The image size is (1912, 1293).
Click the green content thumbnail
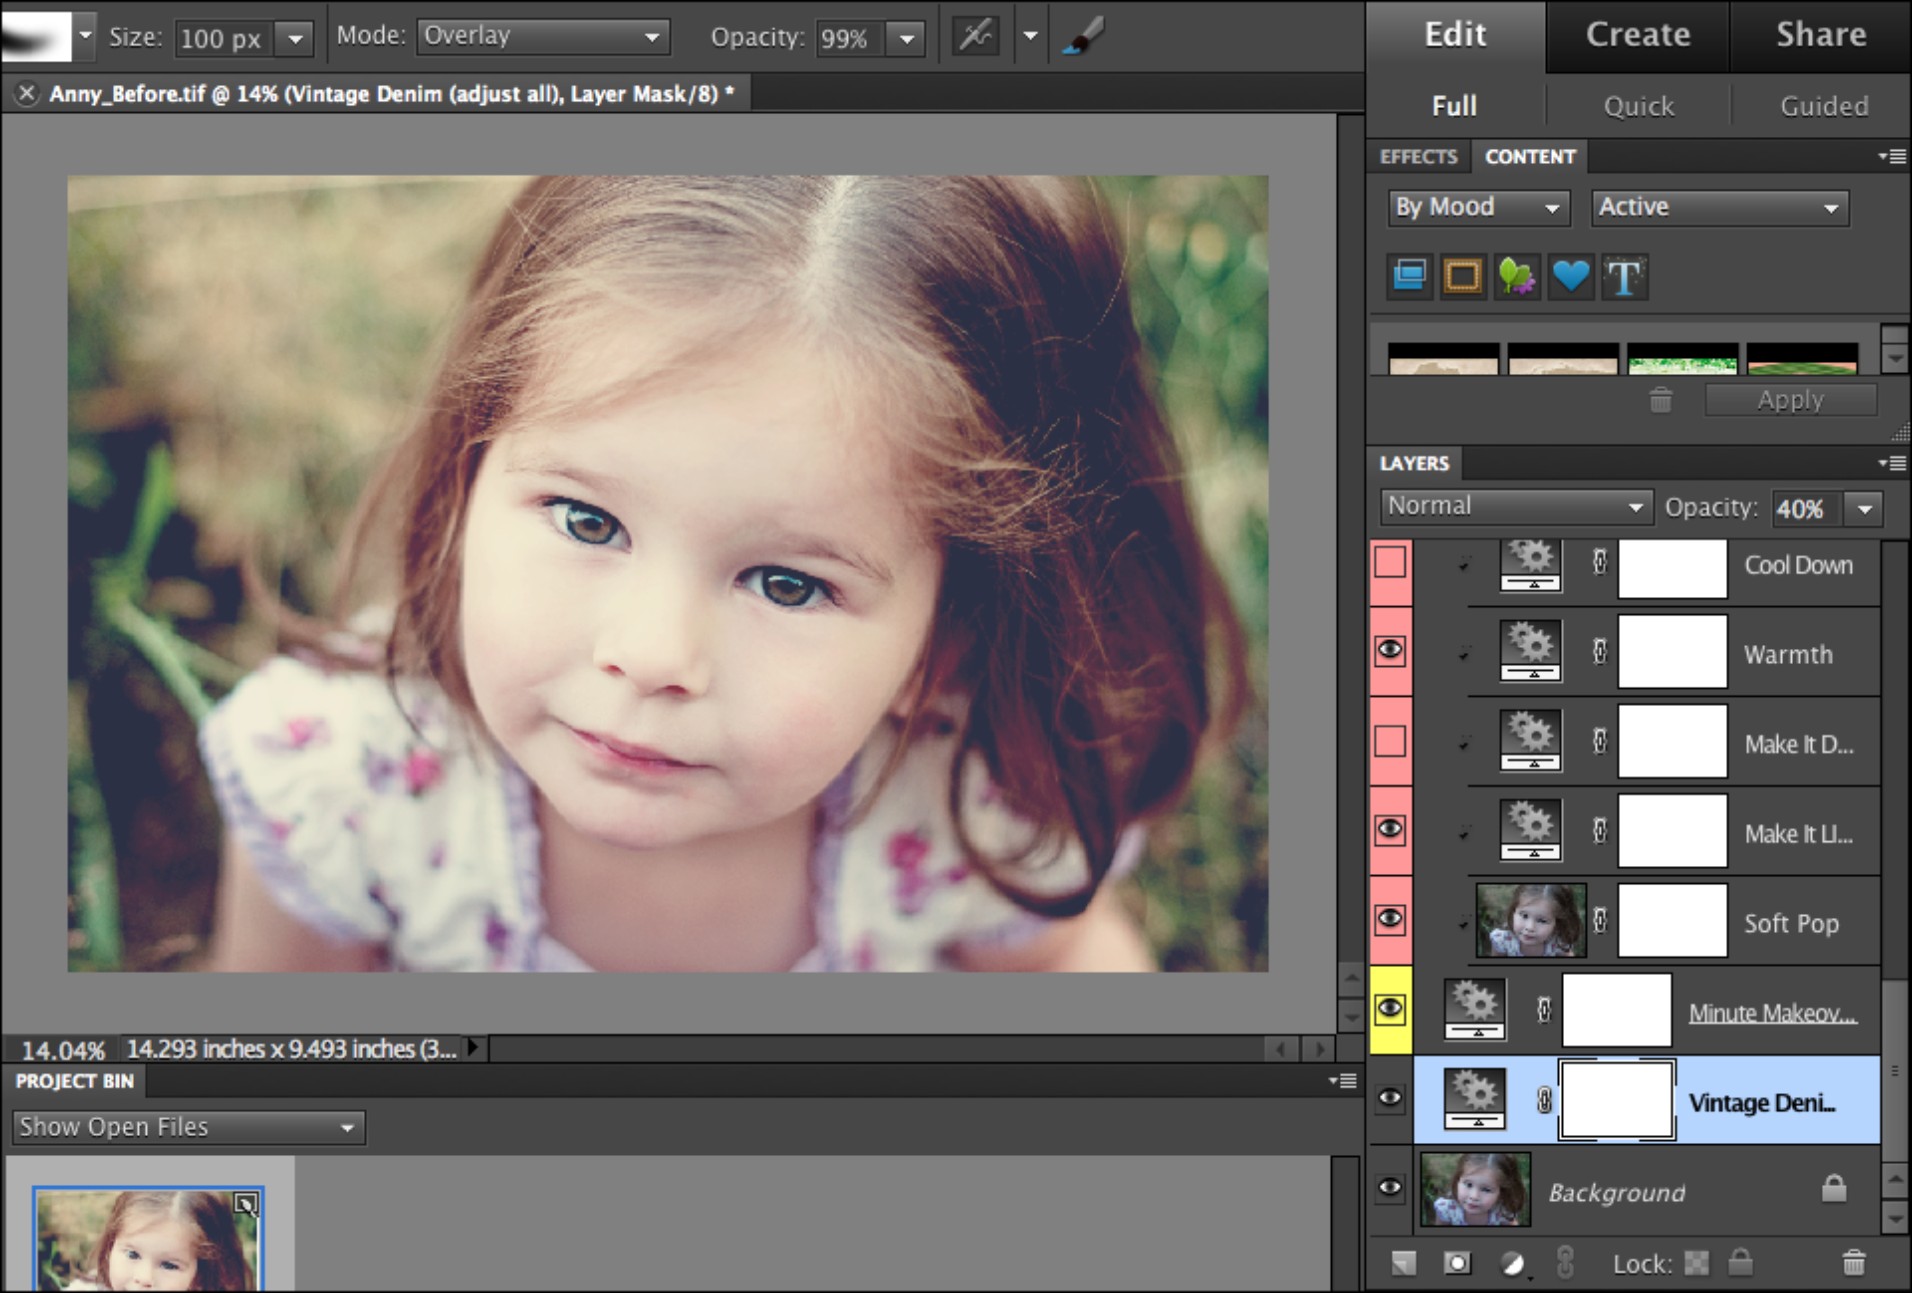point(1682,358)
